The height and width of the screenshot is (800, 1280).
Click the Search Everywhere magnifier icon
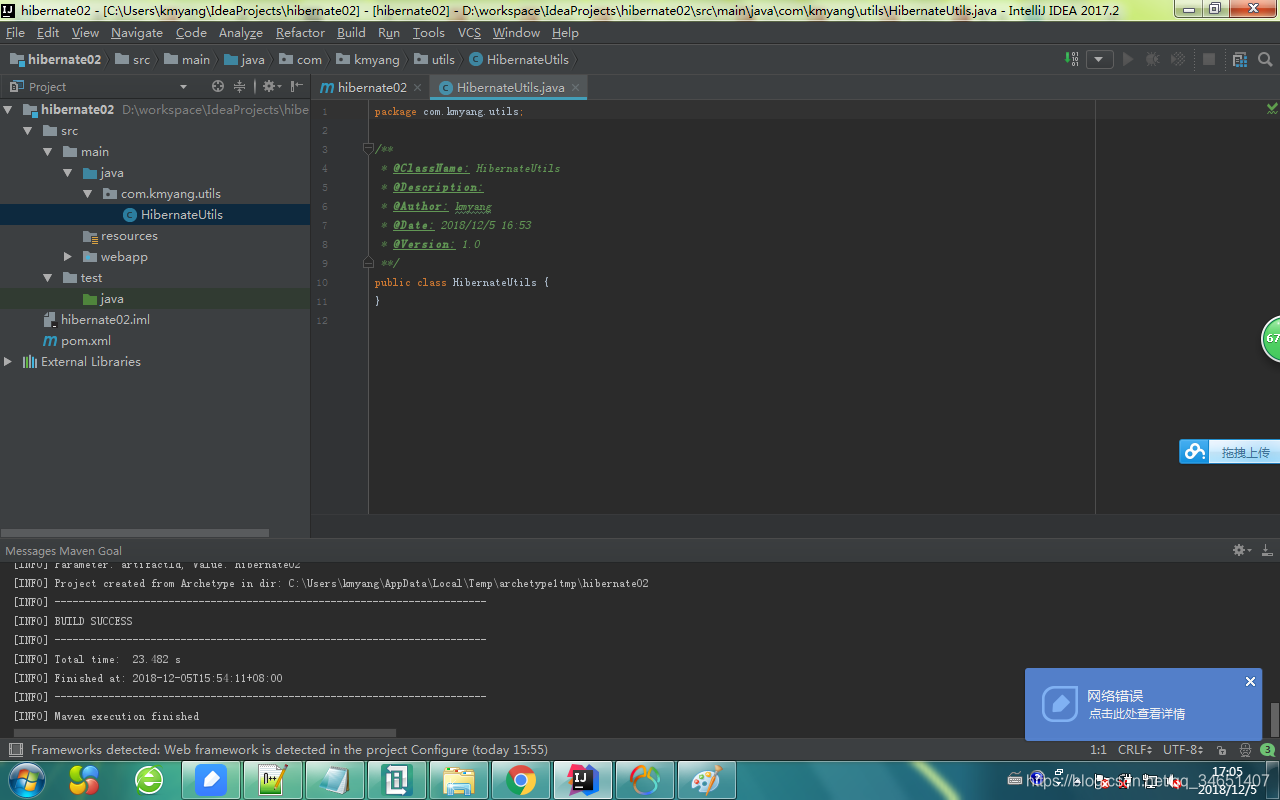pos(1265,59)
